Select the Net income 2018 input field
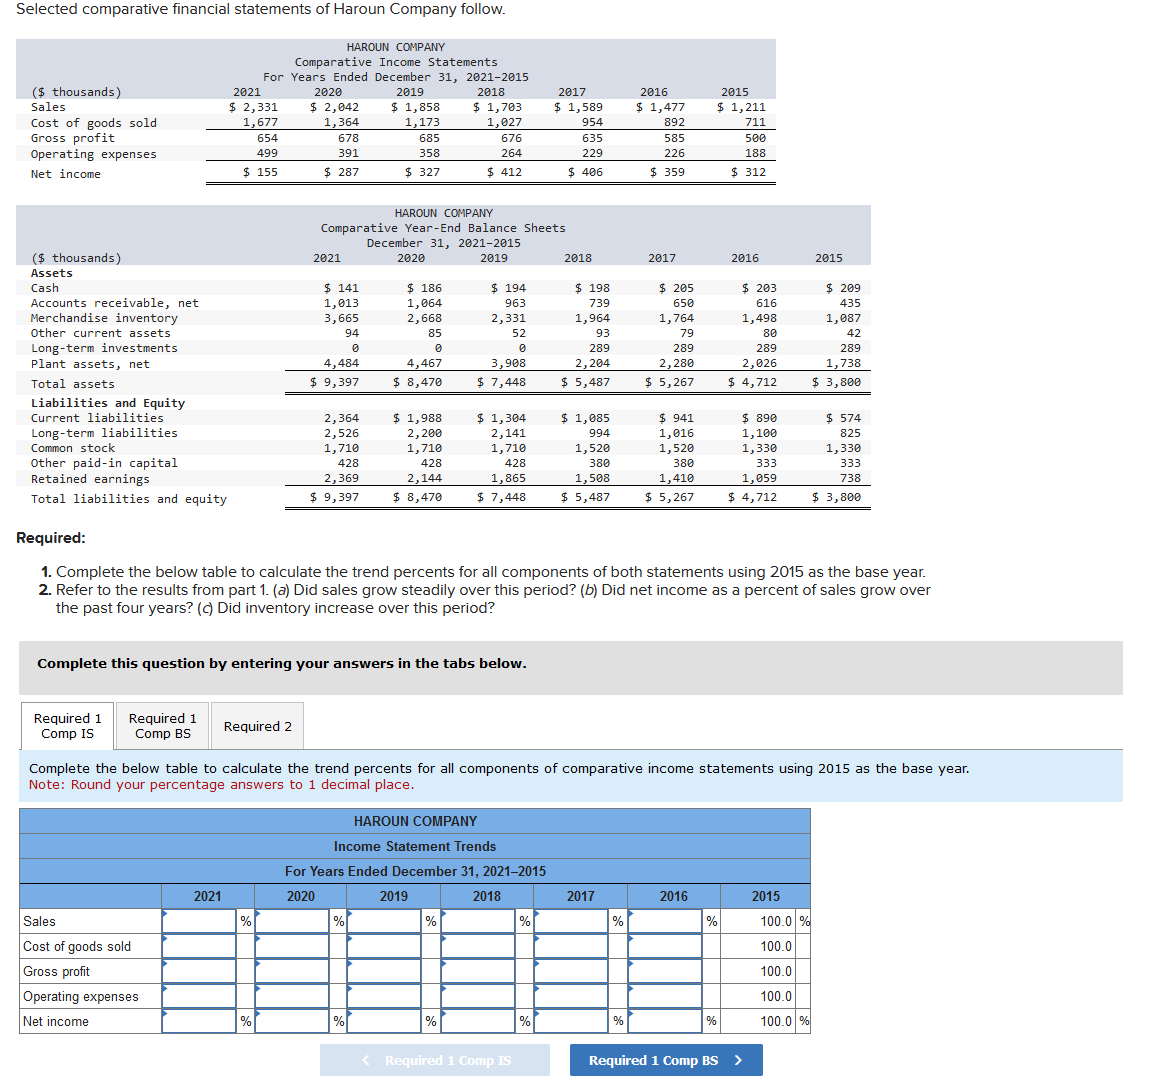Image resolution: width=1154 pixels, height=1086 pixels. [x=478, y=1021]
